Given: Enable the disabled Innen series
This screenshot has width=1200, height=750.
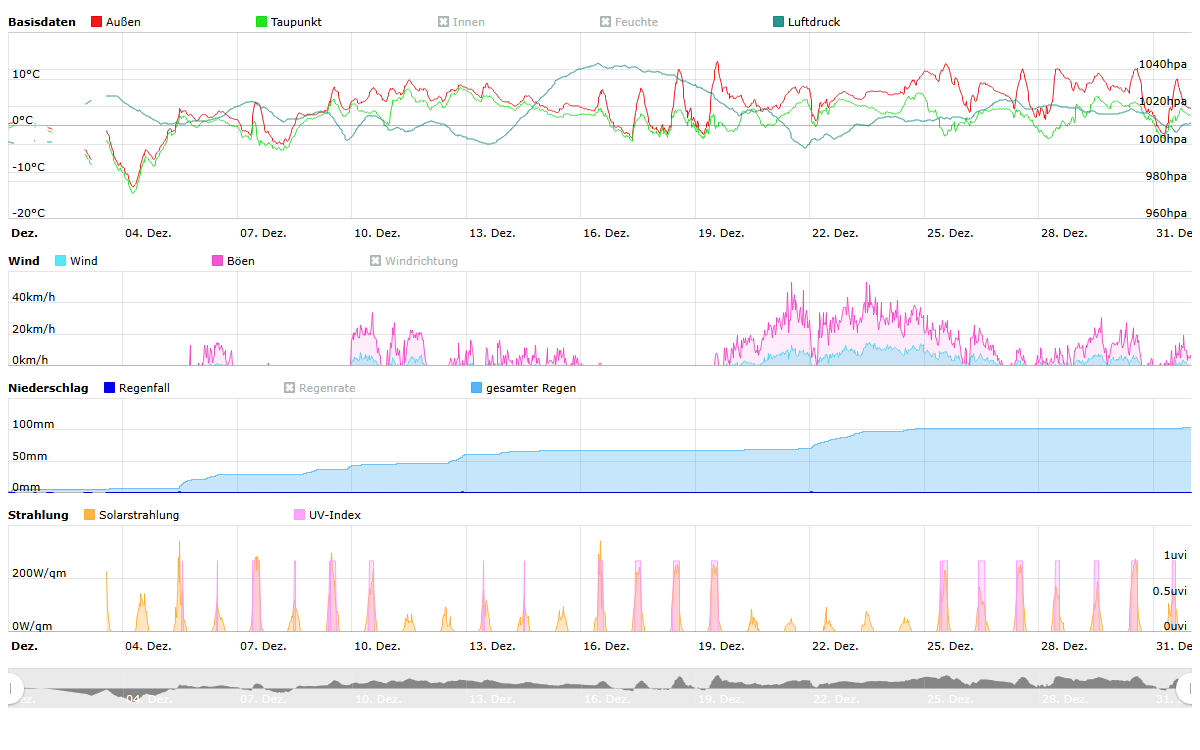Looking at the screenshot, I should (x=468, y=22).
